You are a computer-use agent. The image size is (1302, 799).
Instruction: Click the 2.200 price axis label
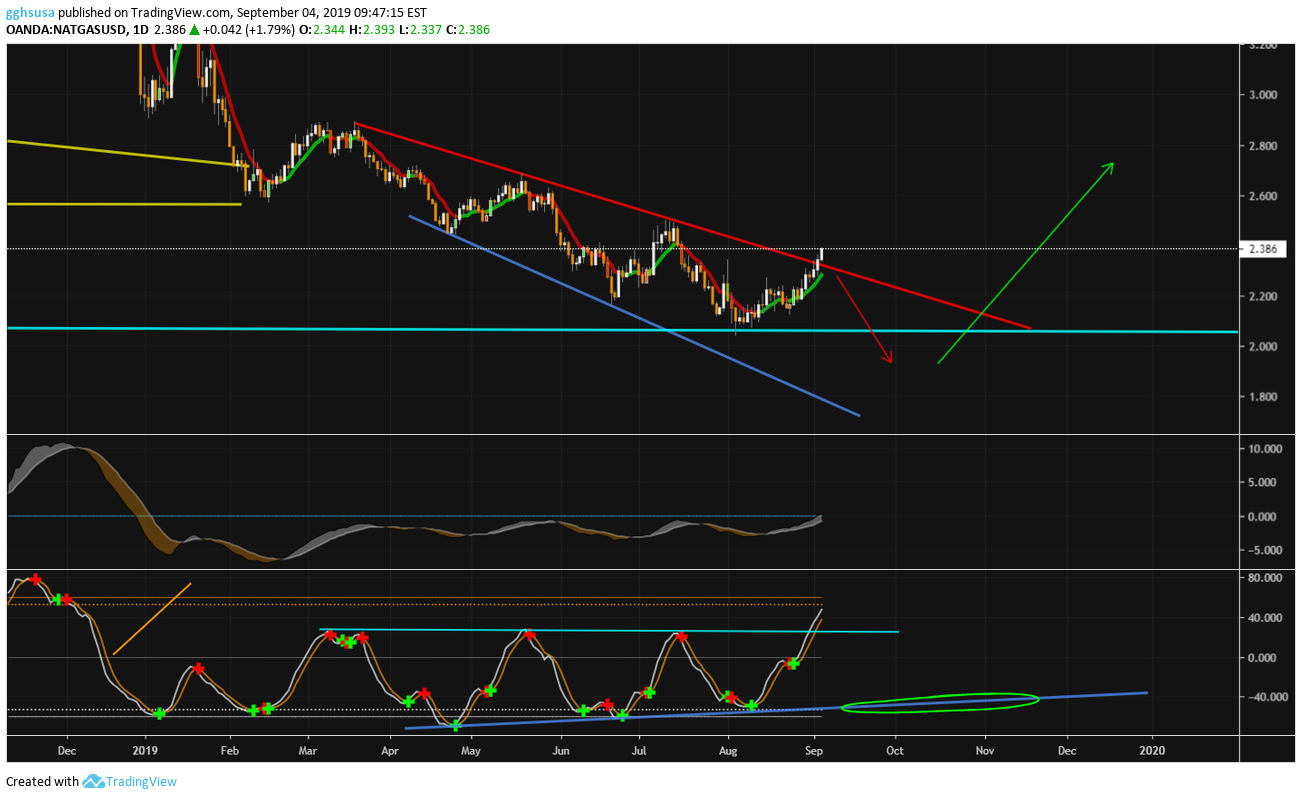coord(1264,297)
